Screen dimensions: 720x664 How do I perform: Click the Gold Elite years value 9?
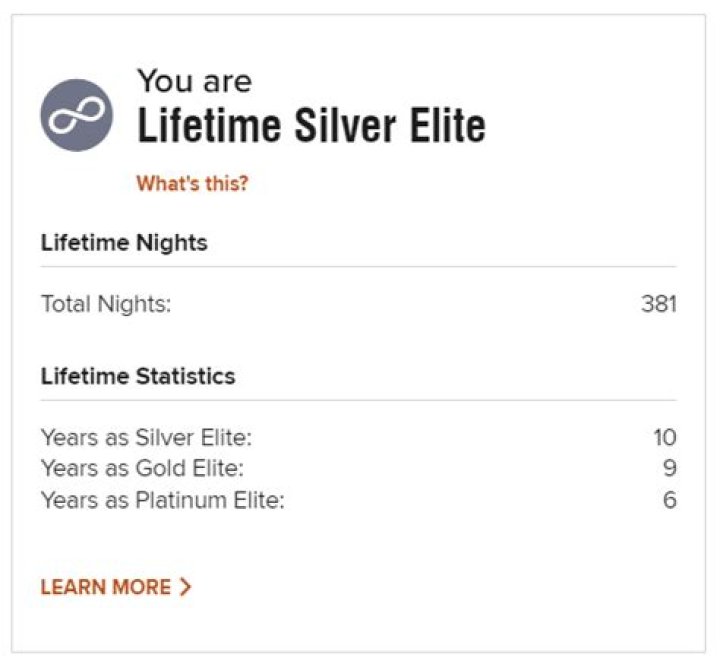click(669, 468)
